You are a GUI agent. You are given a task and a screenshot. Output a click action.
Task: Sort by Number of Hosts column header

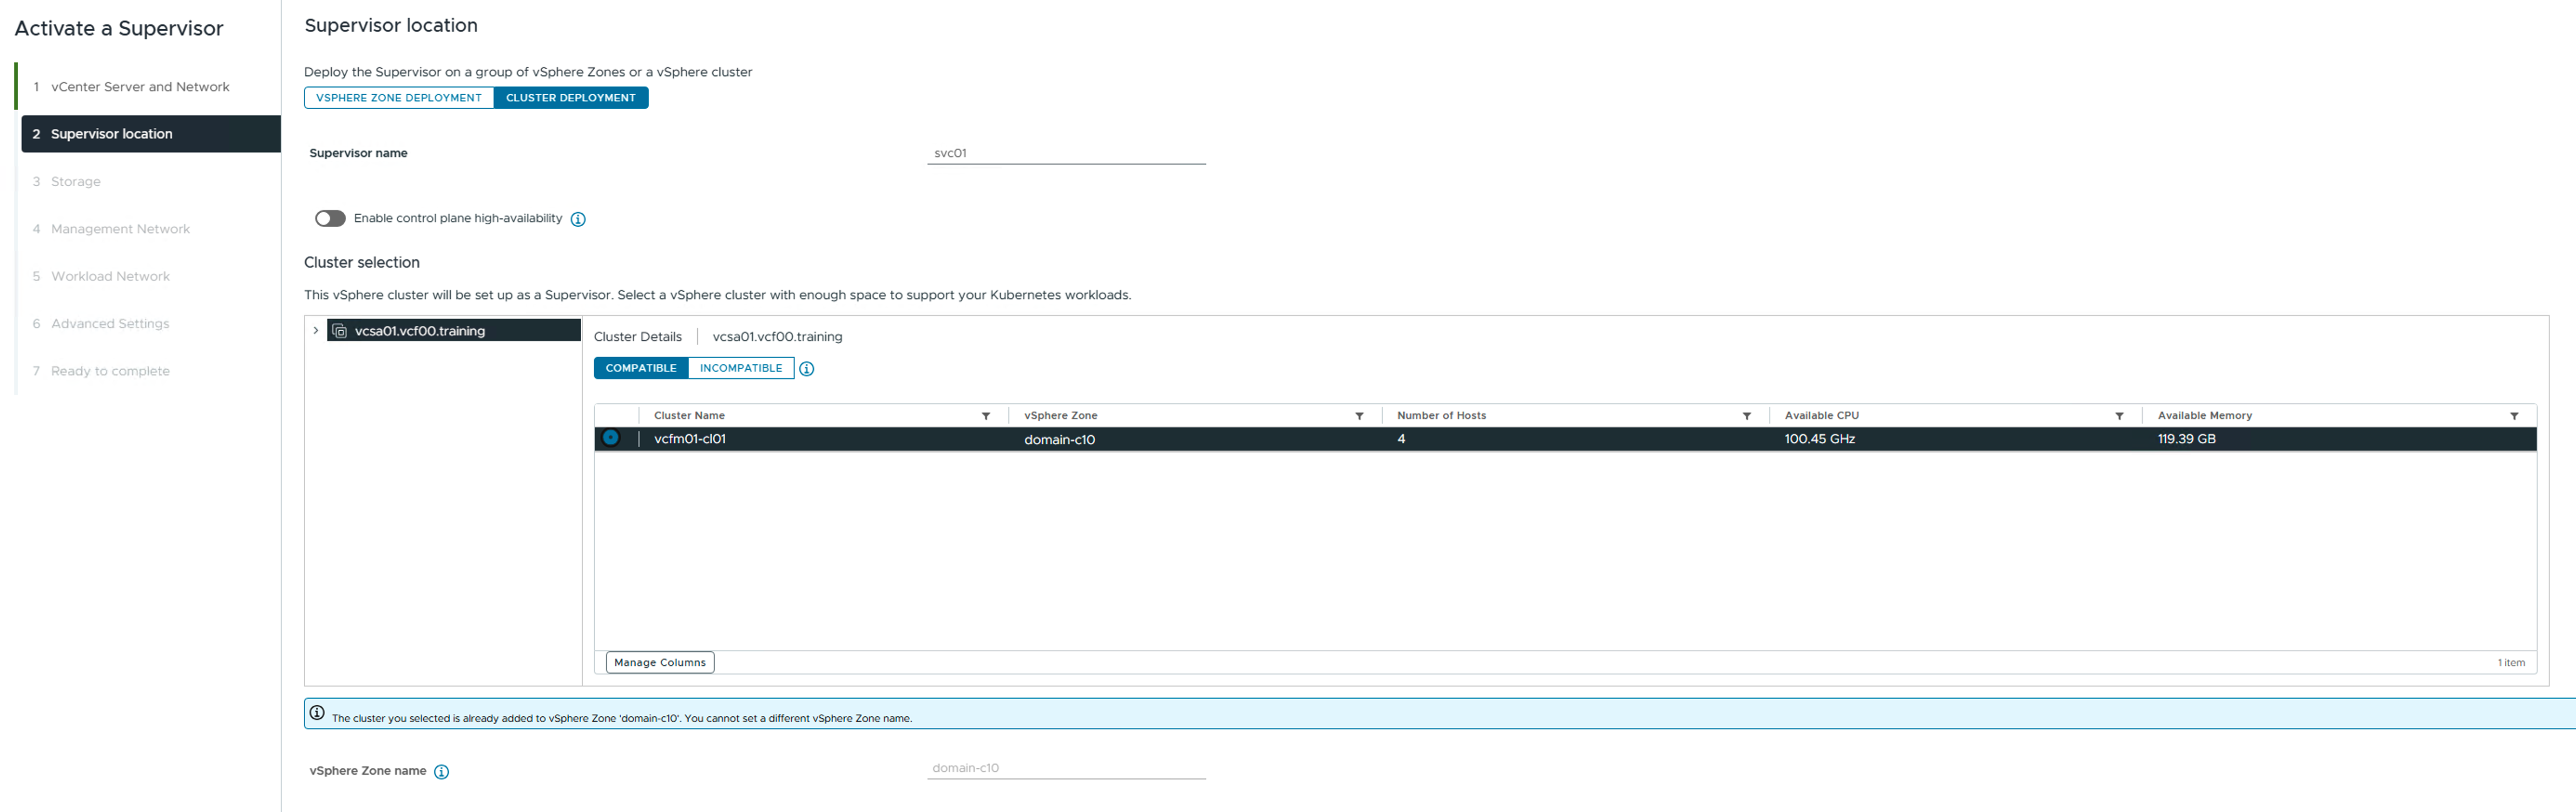pyautogui.click(x=1441, y=416)
